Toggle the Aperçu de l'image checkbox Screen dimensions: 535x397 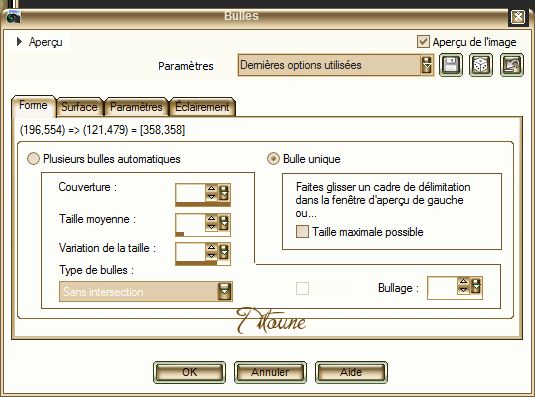tap(423, 42)
